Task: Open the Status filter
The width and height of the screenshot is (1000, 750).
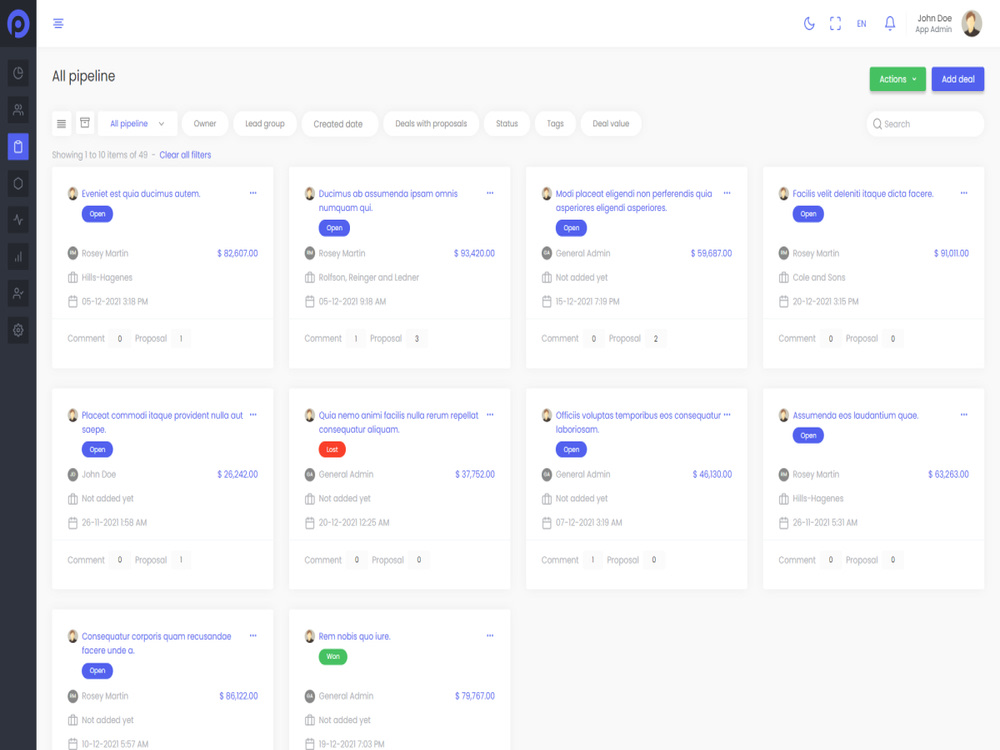Action: (x=507, y=124)
